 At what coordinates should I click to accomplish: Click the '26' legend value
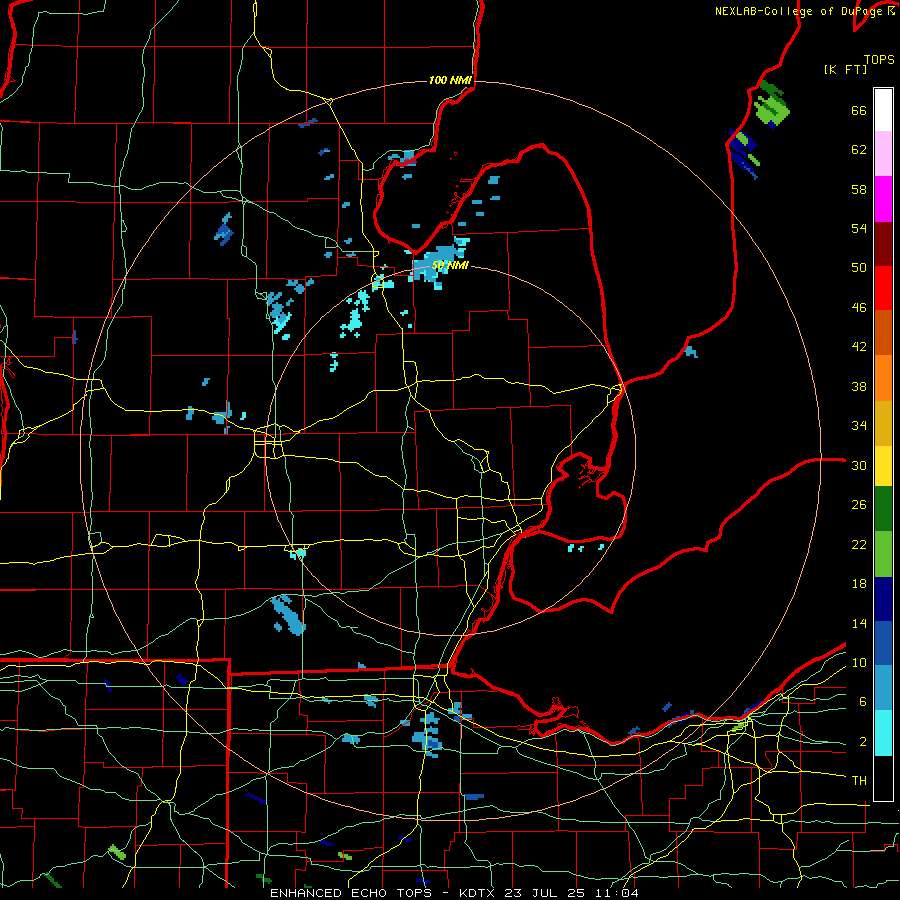(x=859, y=505)
